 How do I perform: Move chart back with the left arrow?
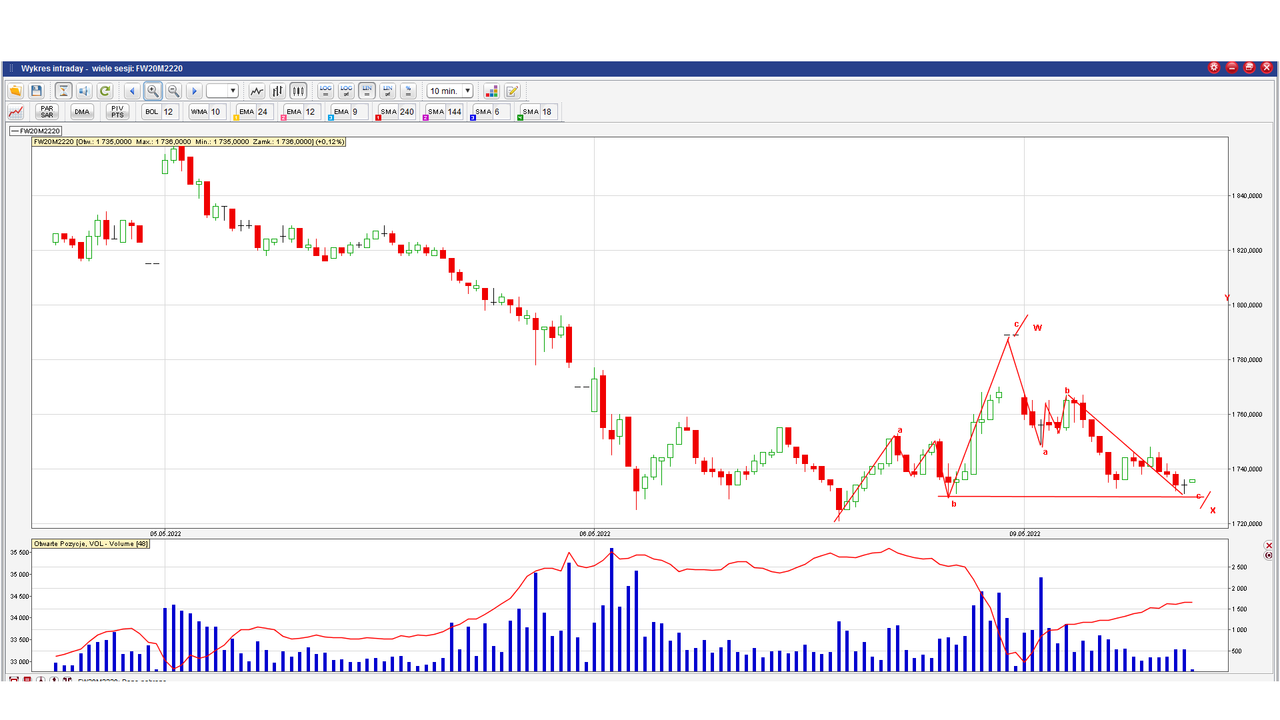click(132, 91)
